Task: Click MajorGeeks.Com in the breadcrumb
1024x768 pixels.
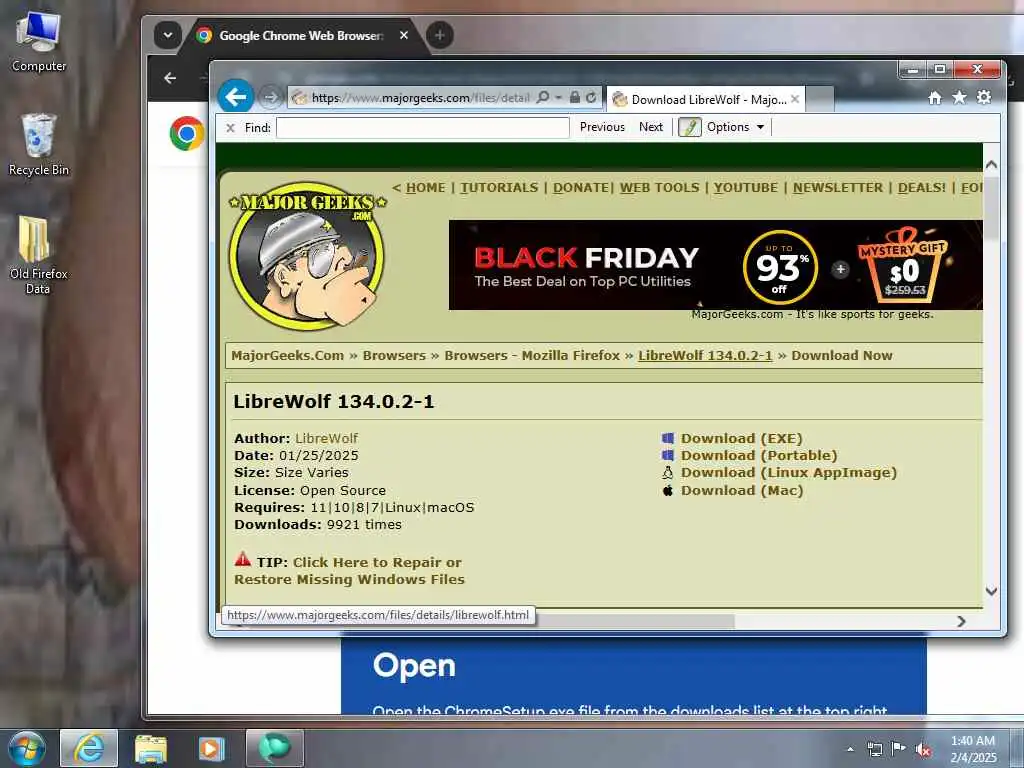Action: tap(287, 355)
